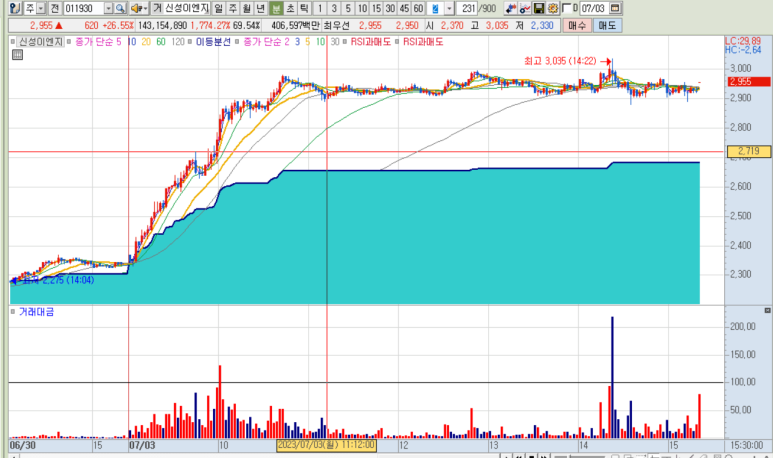Click the yellow crosshair price tag 2,719

[x=749, y=151]
